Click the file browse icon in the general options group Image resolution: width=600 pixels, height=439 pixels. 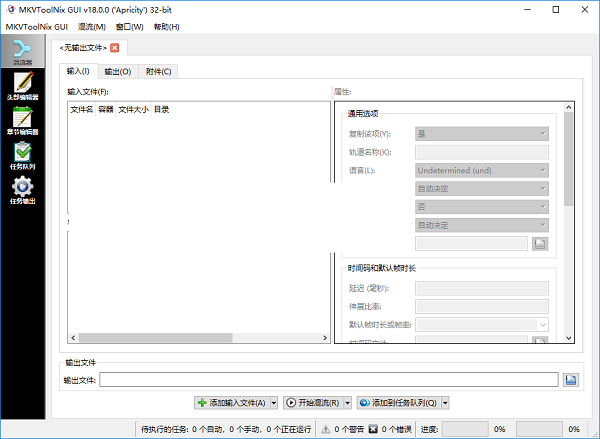point(540,243)
